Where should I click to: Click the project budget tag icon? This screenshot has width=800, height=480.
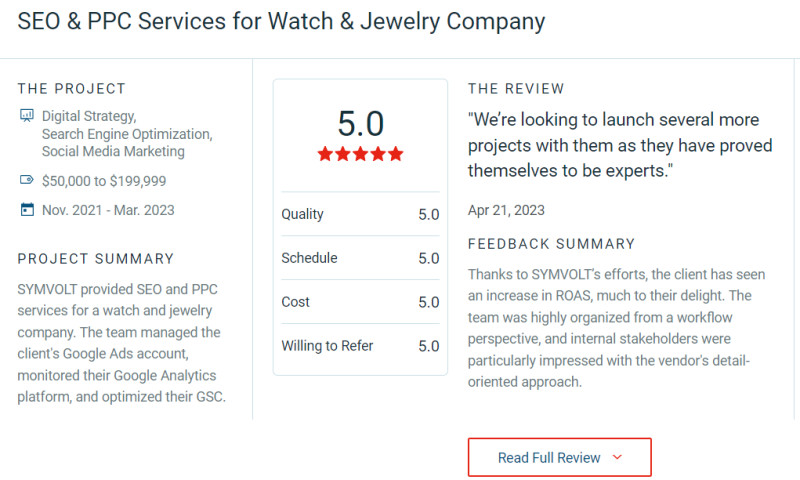[x=27, y=181]
